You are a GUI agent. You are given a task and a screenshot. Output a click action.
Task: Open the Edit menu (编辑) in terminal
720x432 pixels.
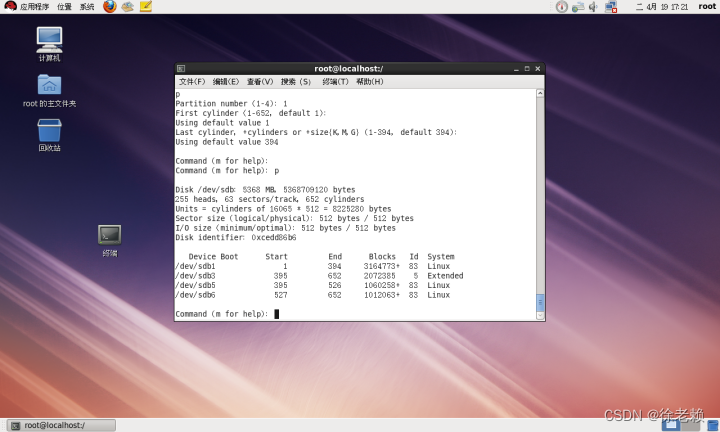pos(226,82)
